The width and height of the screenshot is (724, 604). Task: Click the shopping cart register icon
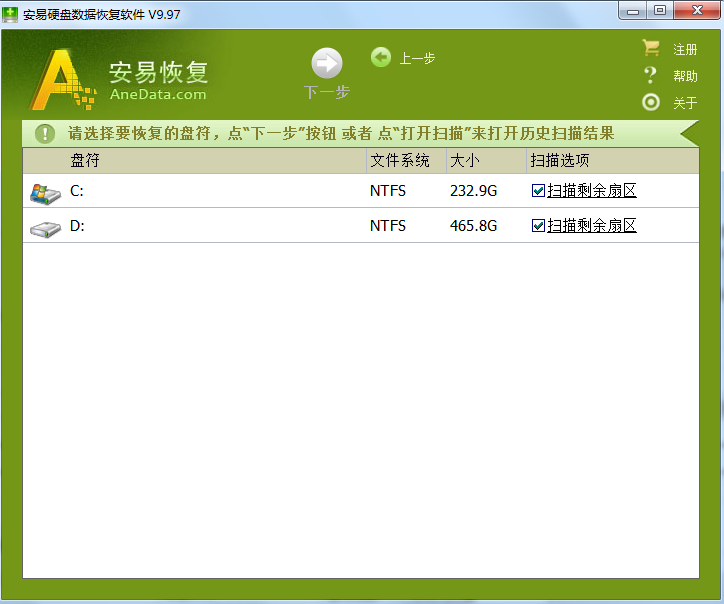point(651,48)
